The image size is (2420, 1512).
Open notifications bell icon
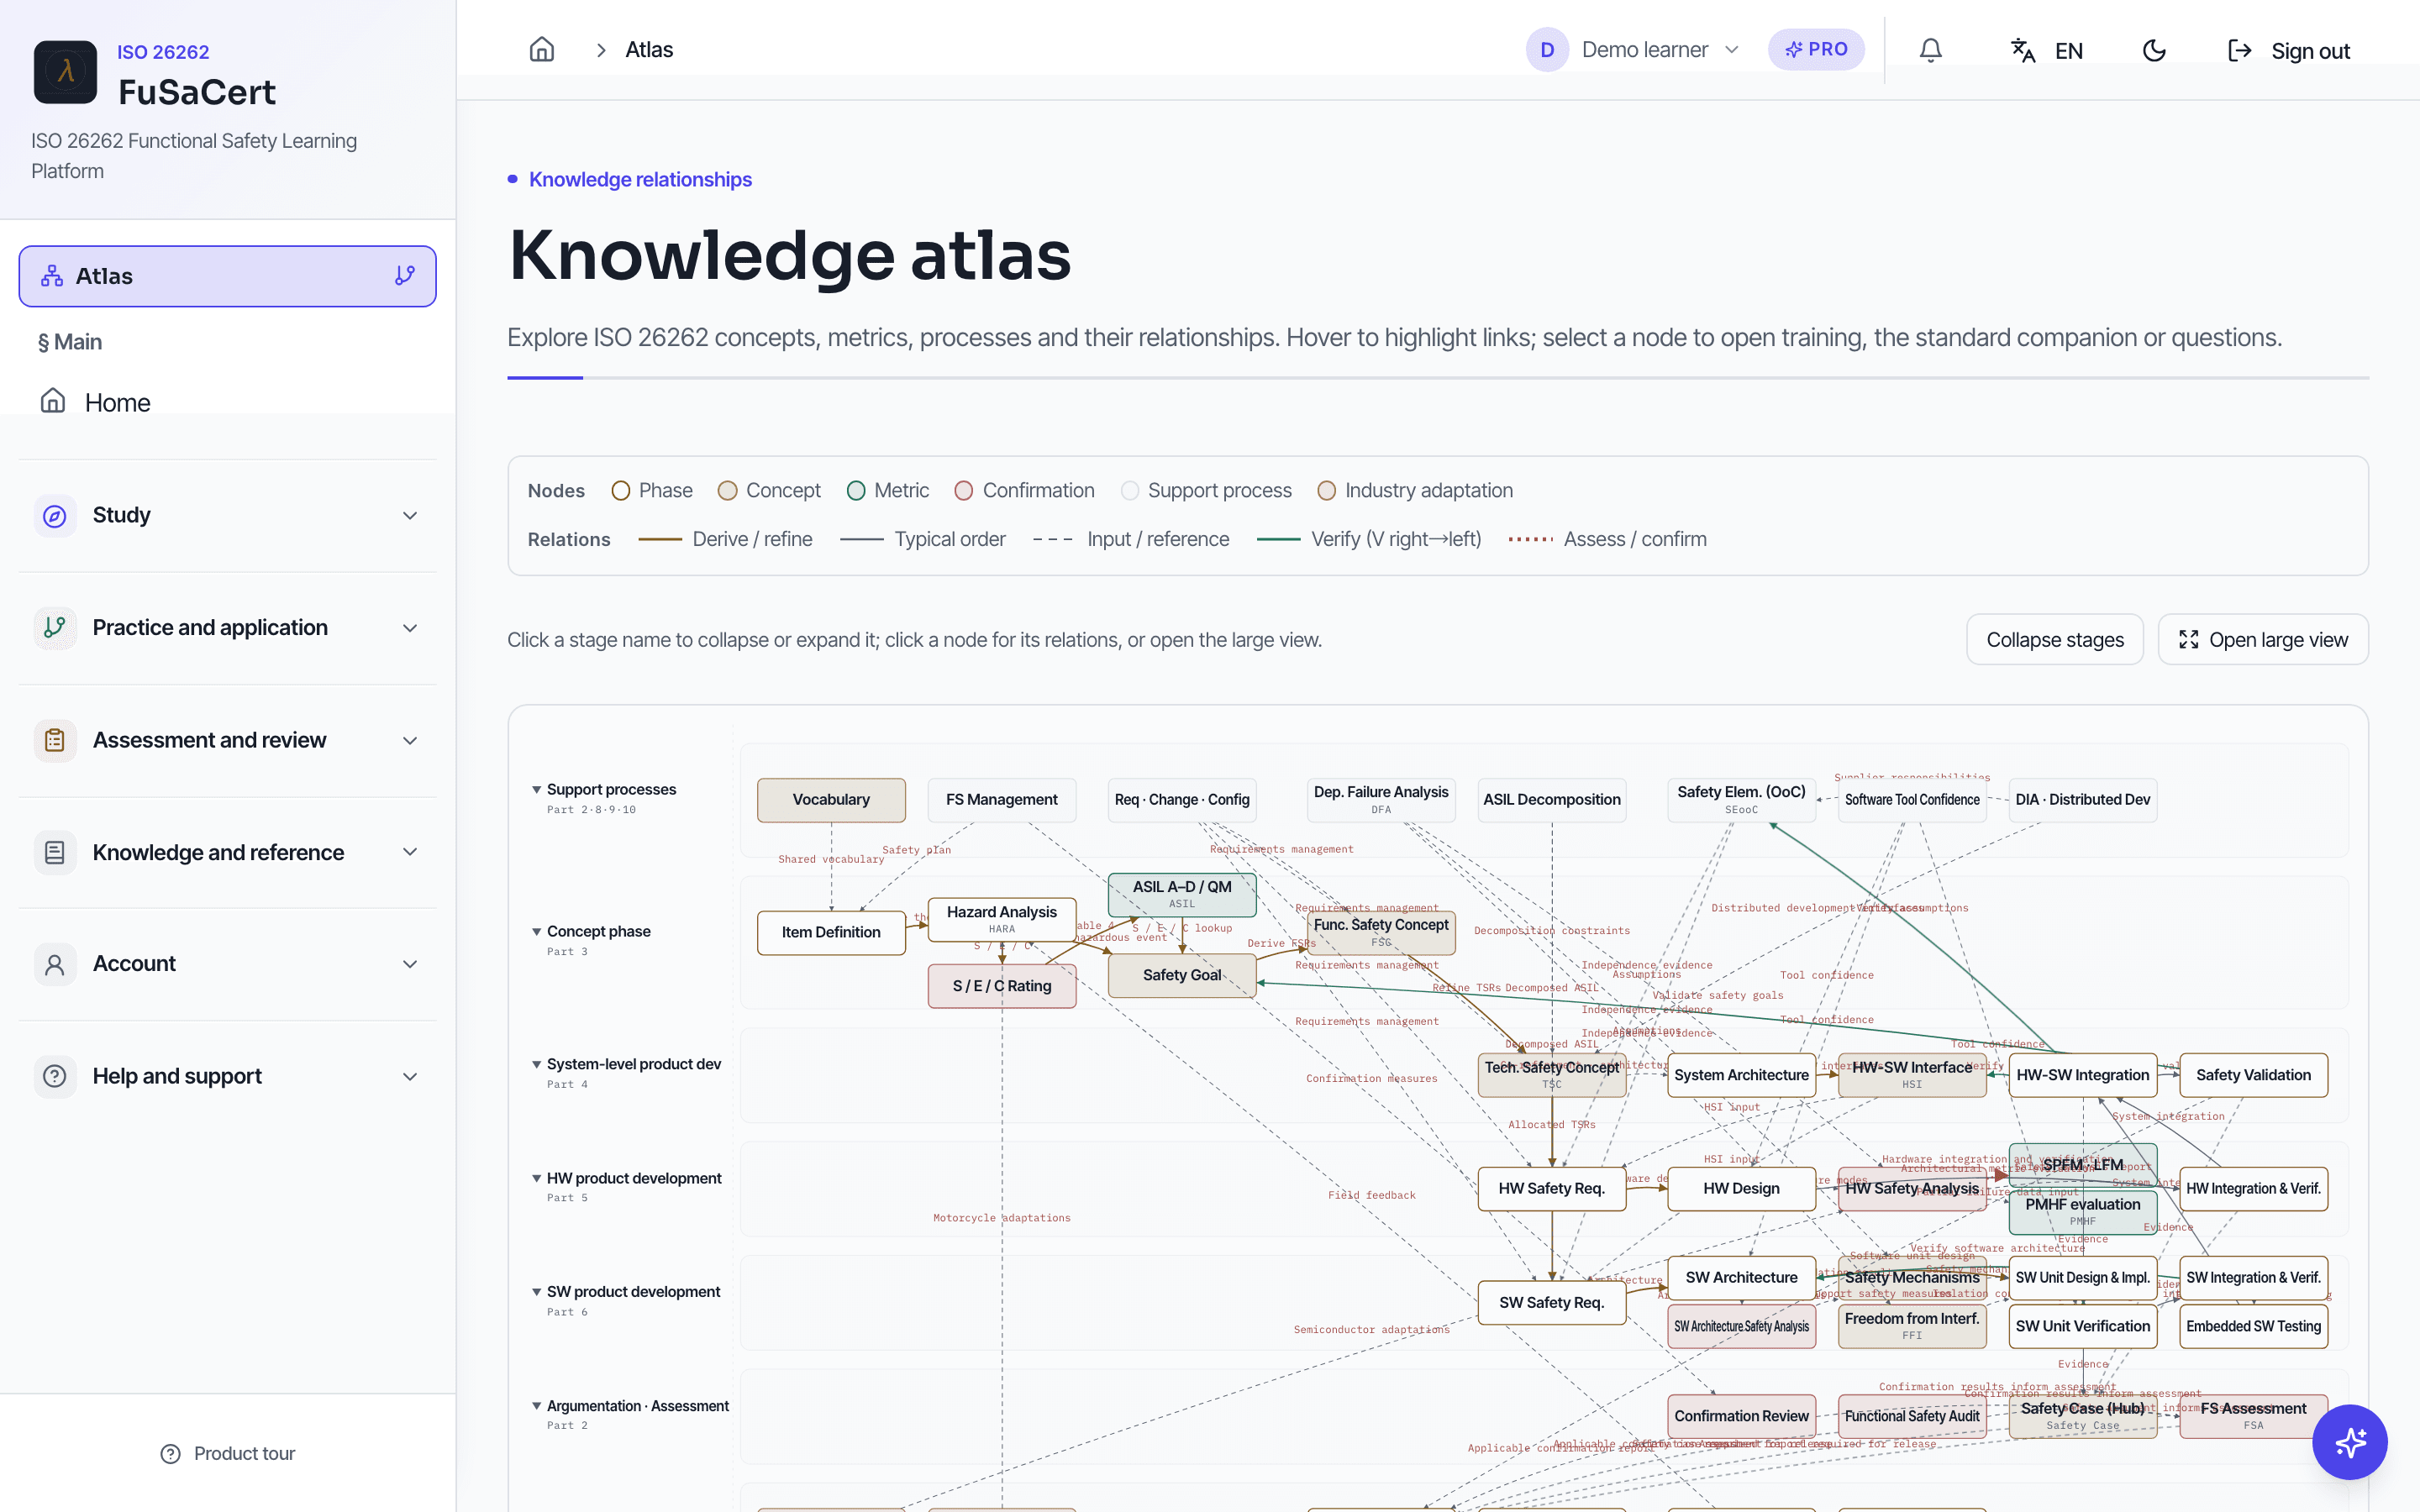coord(1931,50)
